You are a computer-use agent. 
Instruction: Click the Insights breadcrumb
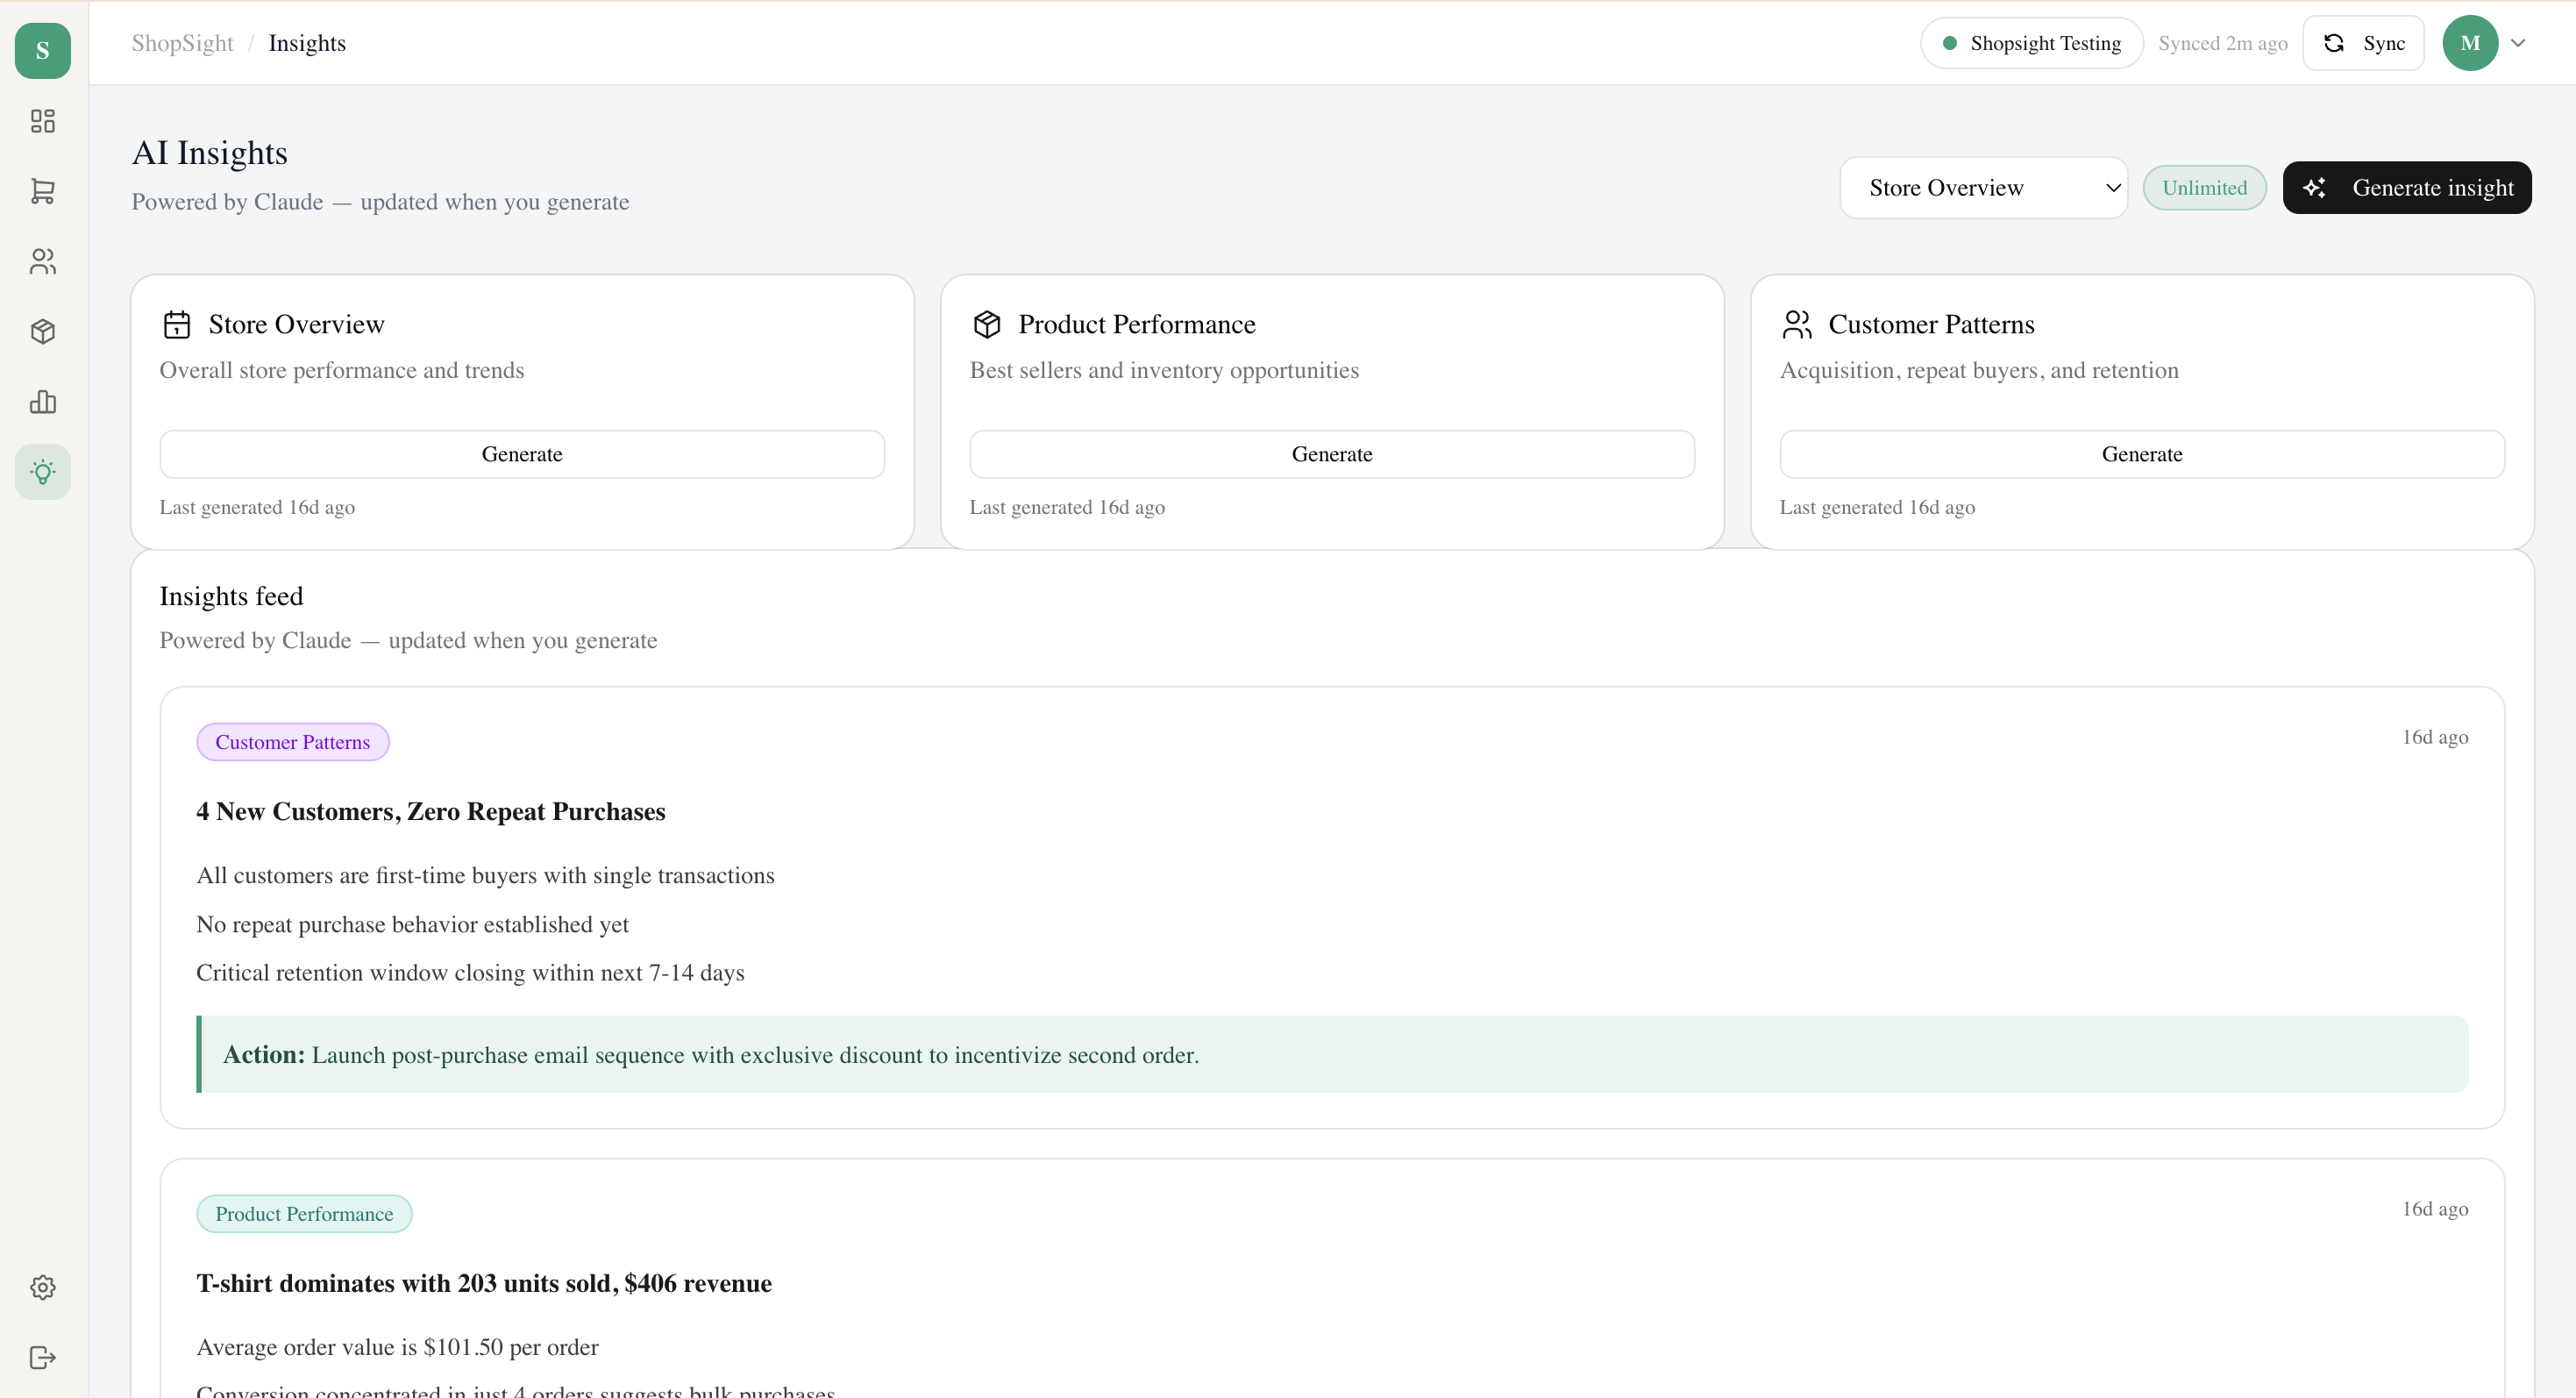(307, 43)
